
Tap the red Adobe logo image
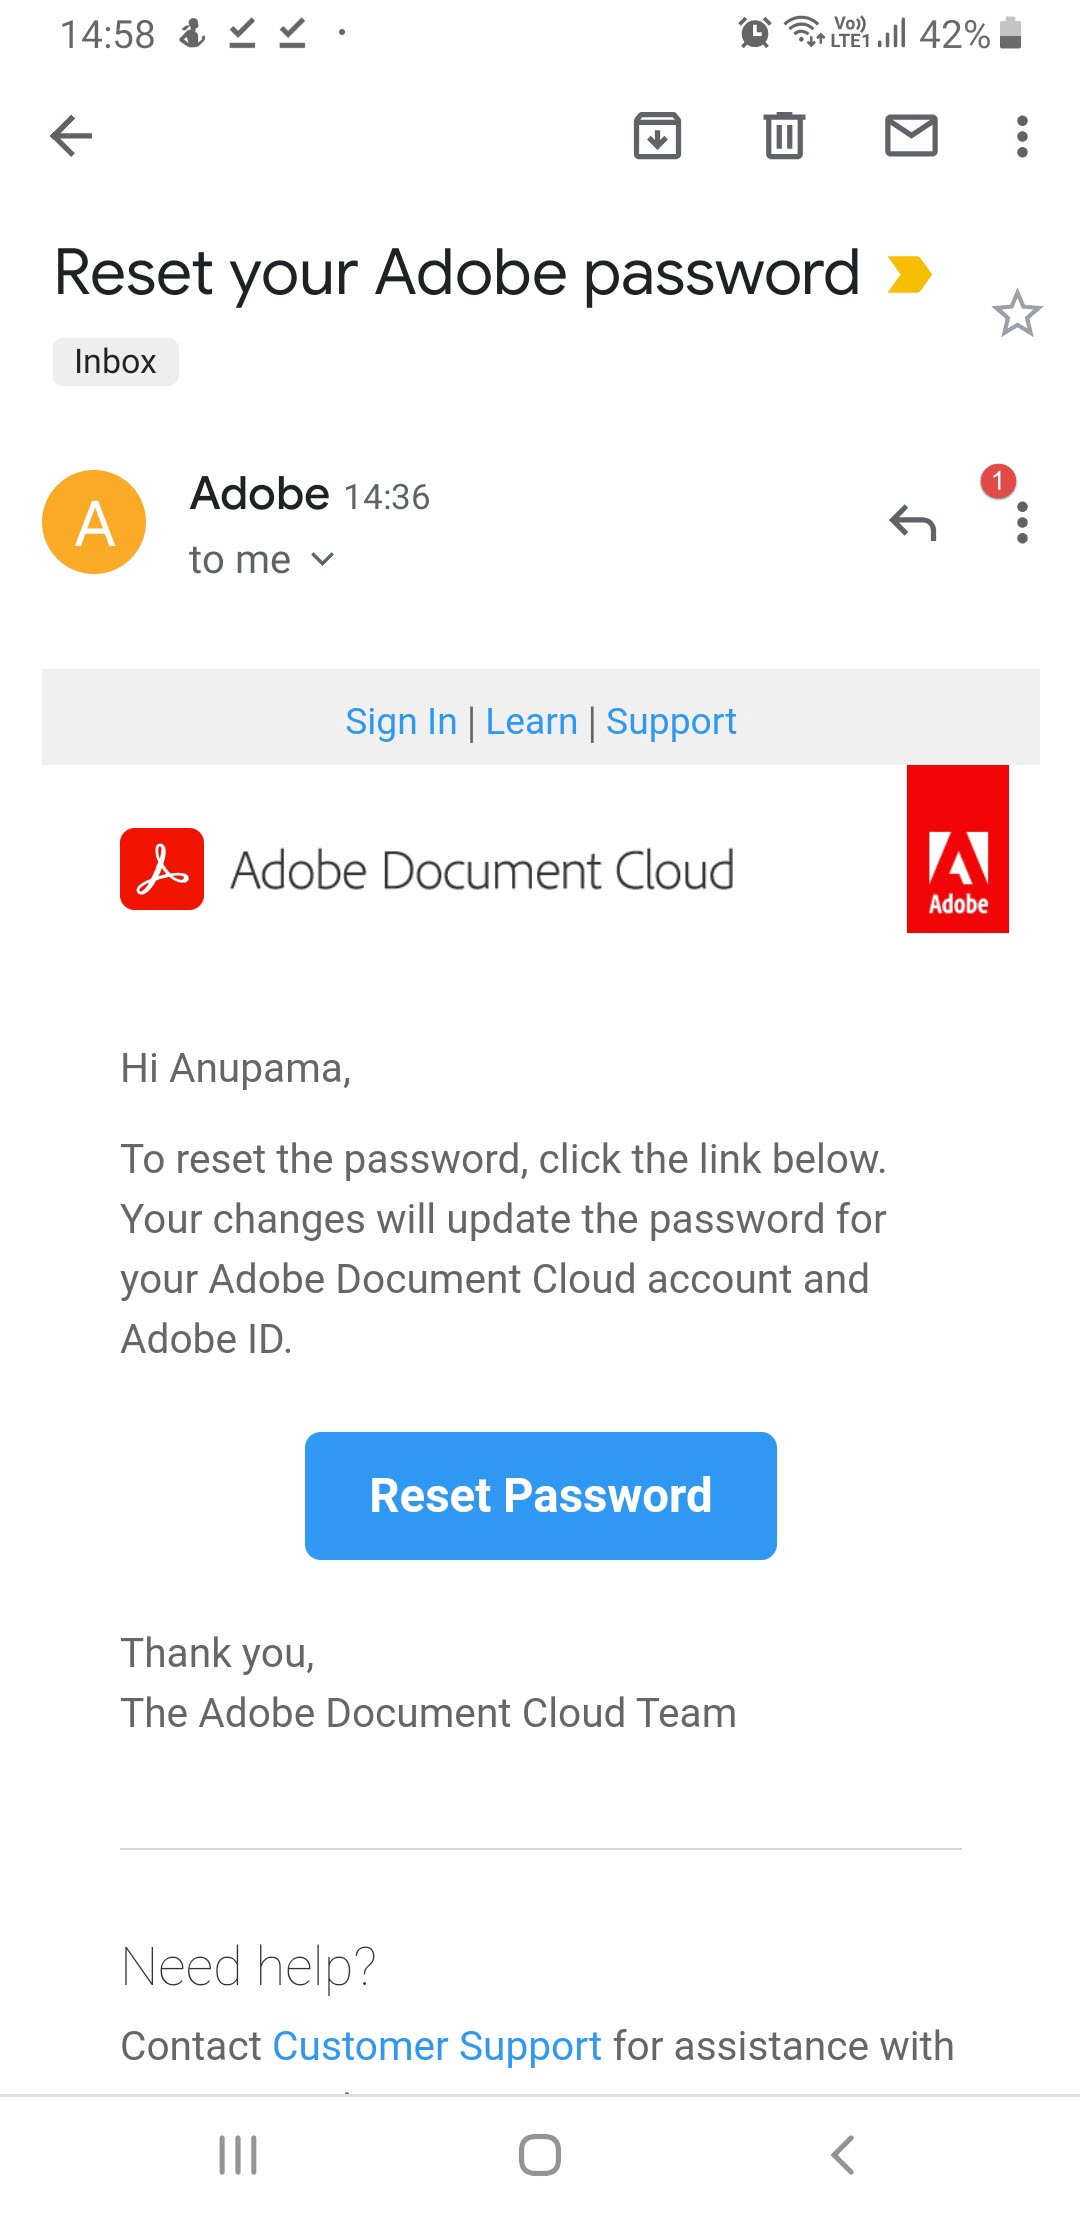957,849
